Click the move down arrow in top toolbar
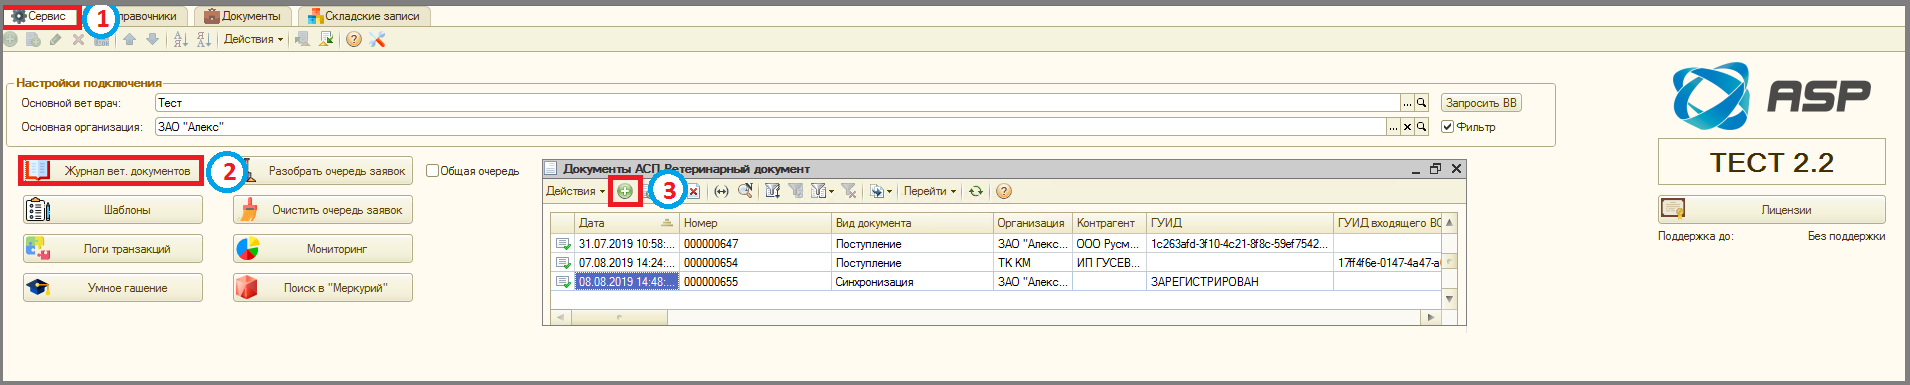The height and width of the screenshot is (385, 1910). pyautogui.click(x=152, y=39)
